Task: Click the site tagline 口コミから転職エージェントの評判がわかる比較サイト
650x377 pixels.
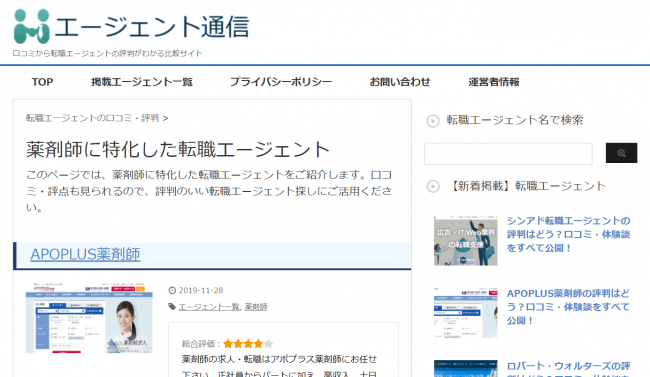Action: click(107, 54)
